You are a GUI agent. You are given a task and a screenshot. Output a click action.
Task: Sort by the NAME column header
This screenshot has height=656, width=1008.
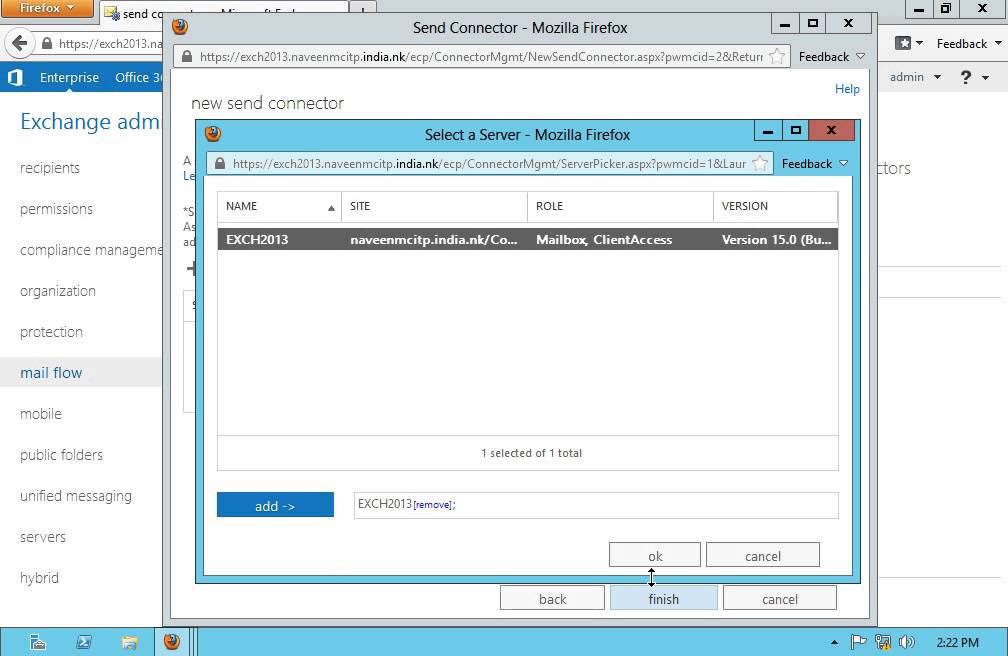pyautogui.click(x=279, y=206)
